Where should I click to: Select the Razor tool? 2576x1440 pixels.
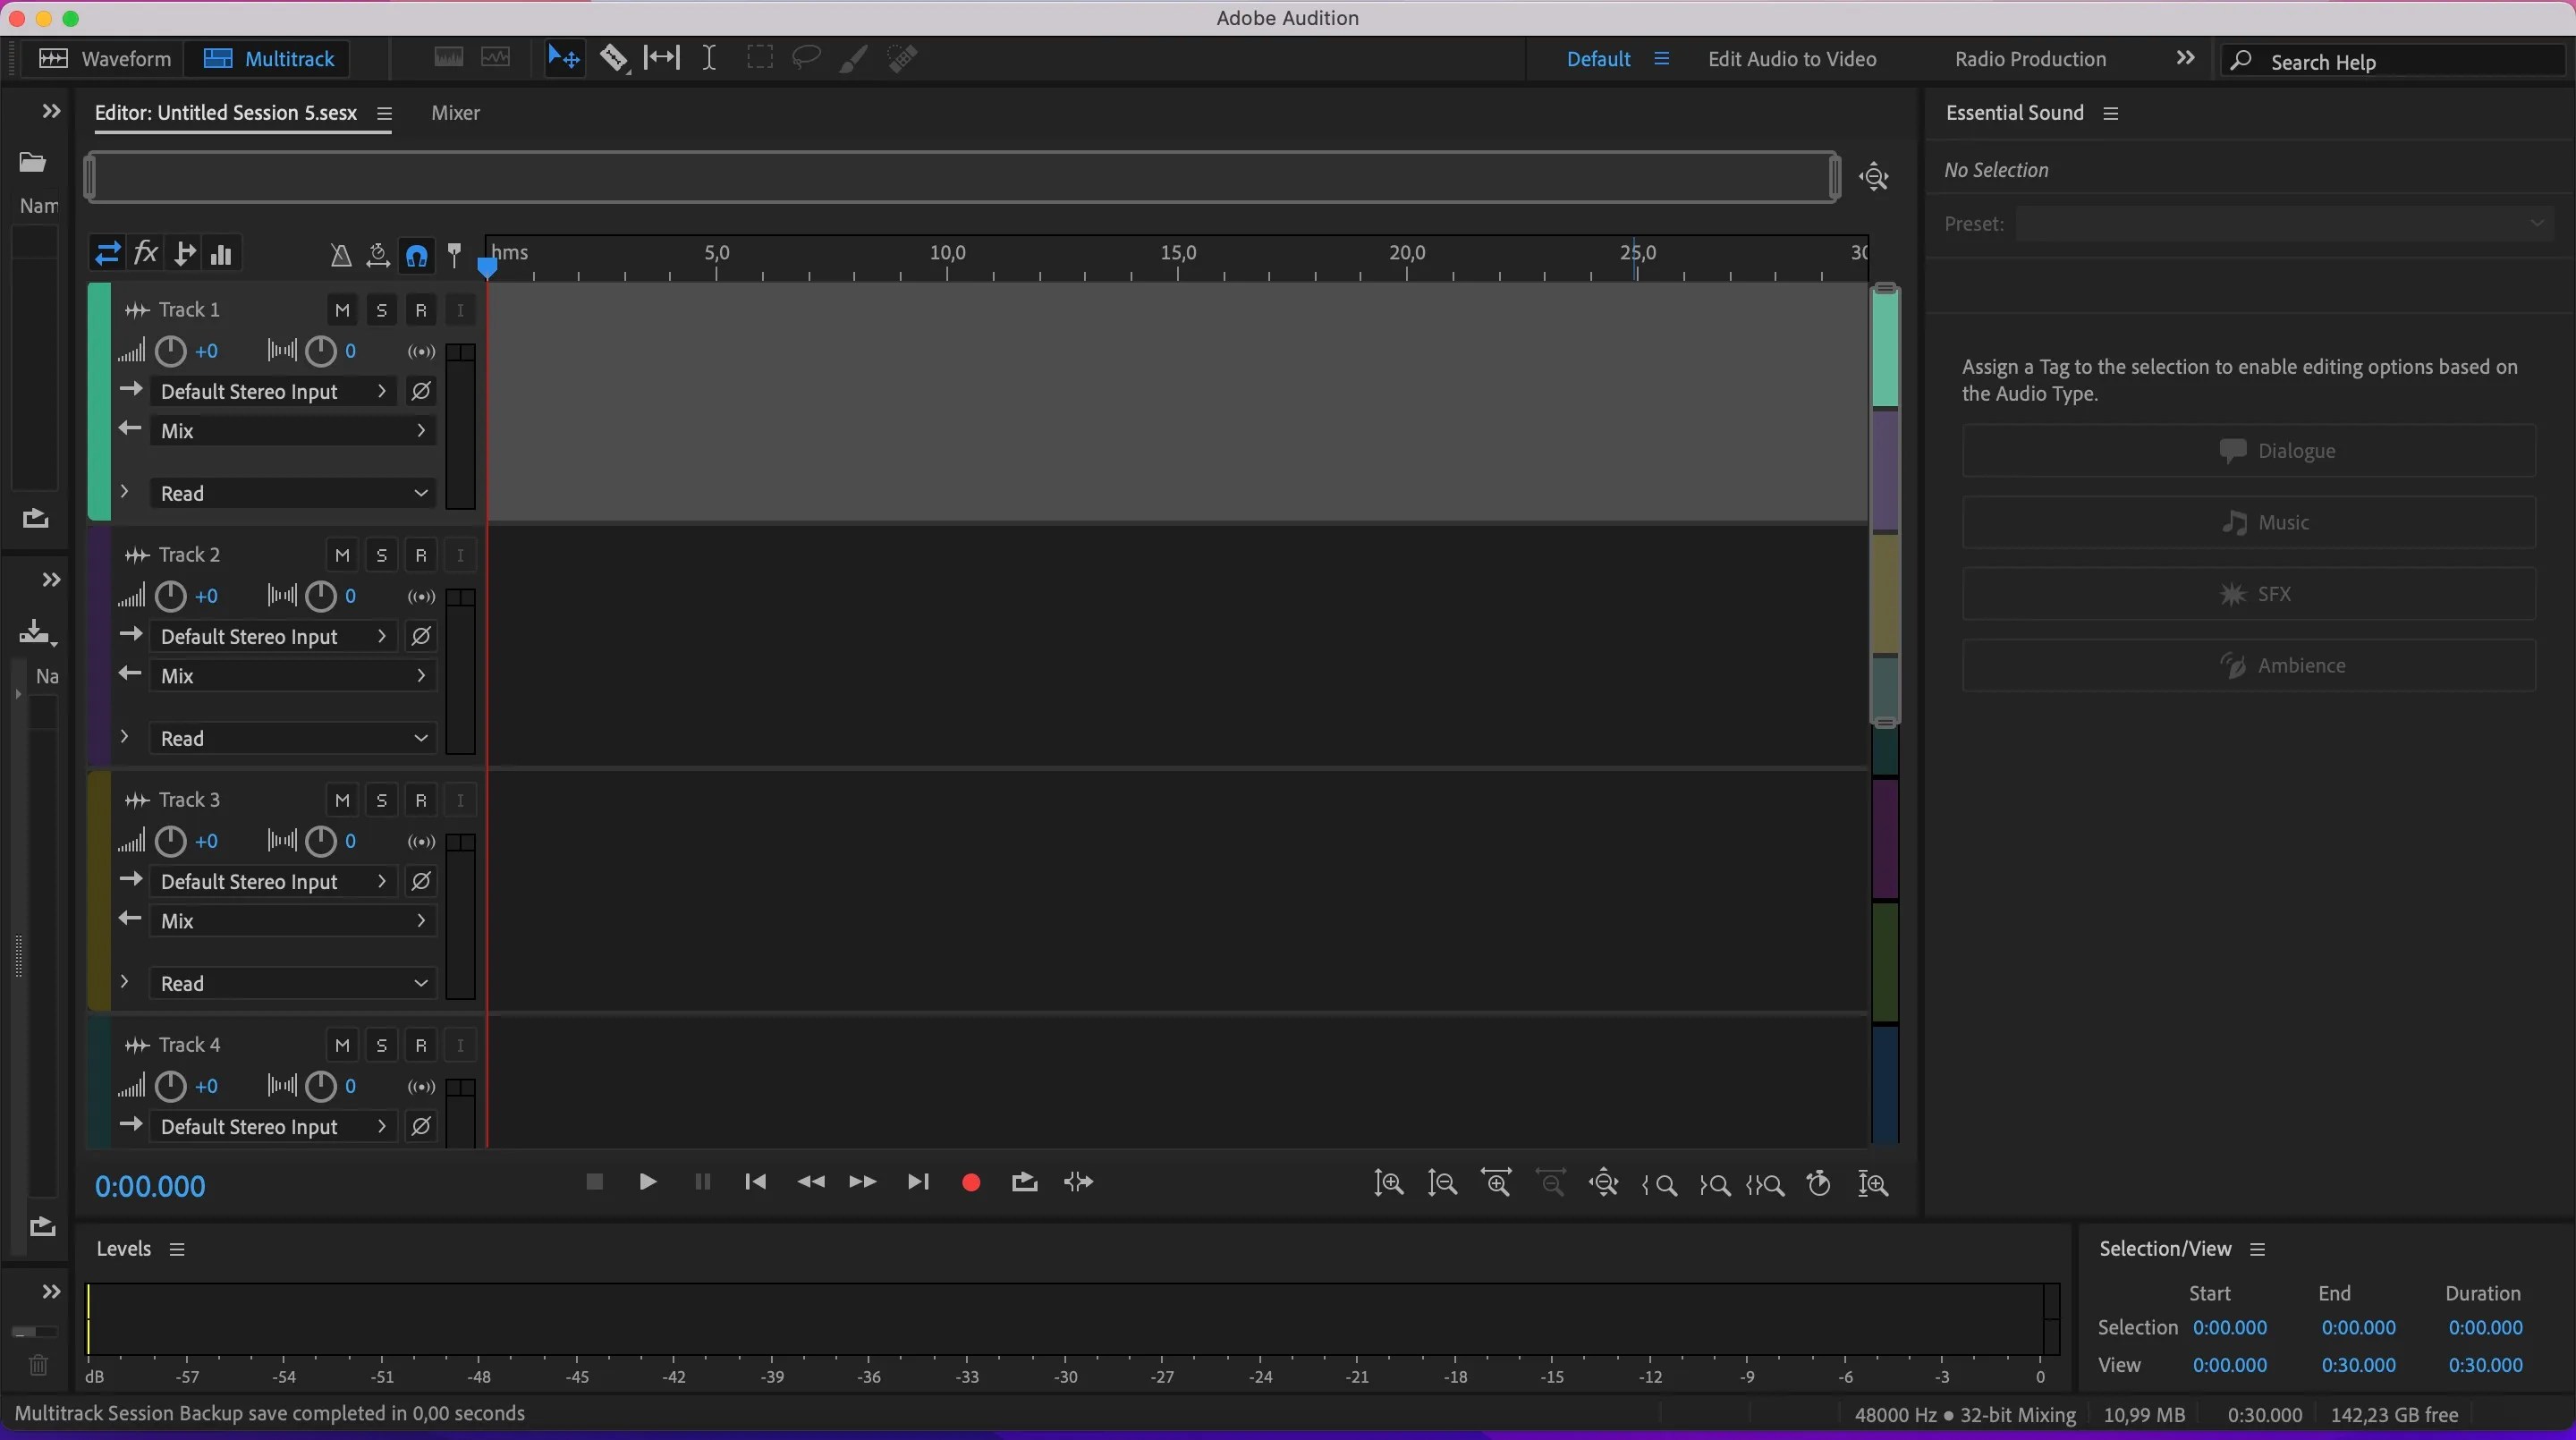pos(615,58)
